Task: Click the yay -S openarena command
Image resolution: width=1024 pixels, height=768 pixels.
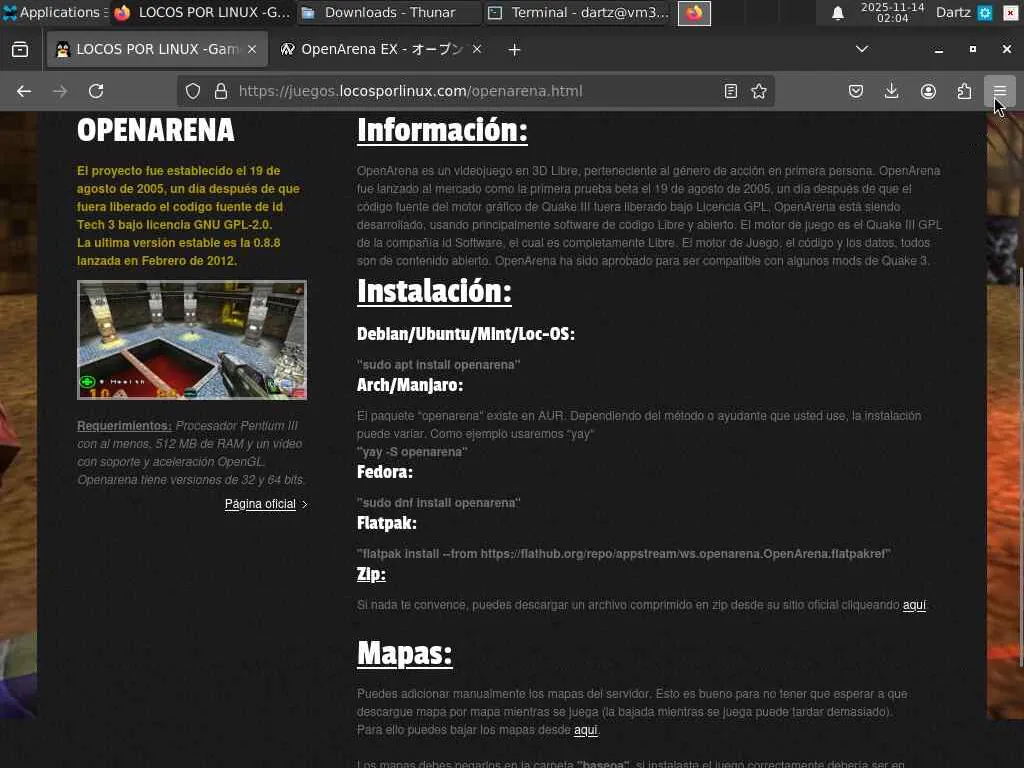Action: point(412,452)
